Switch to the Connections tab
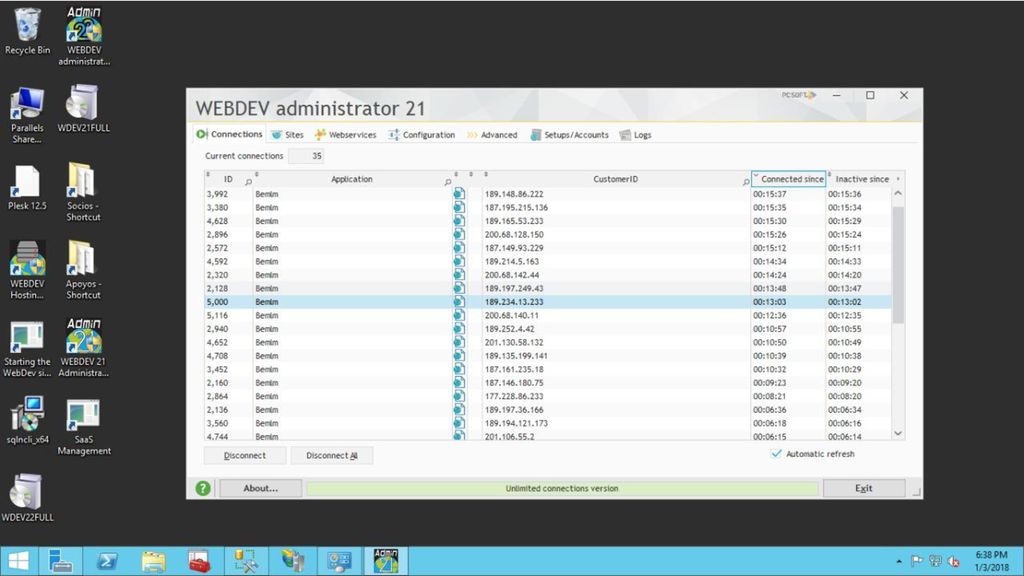Image resolution: width=1024 pixels, height=576 pixels. pyautogui.click(x=229, y=134)
